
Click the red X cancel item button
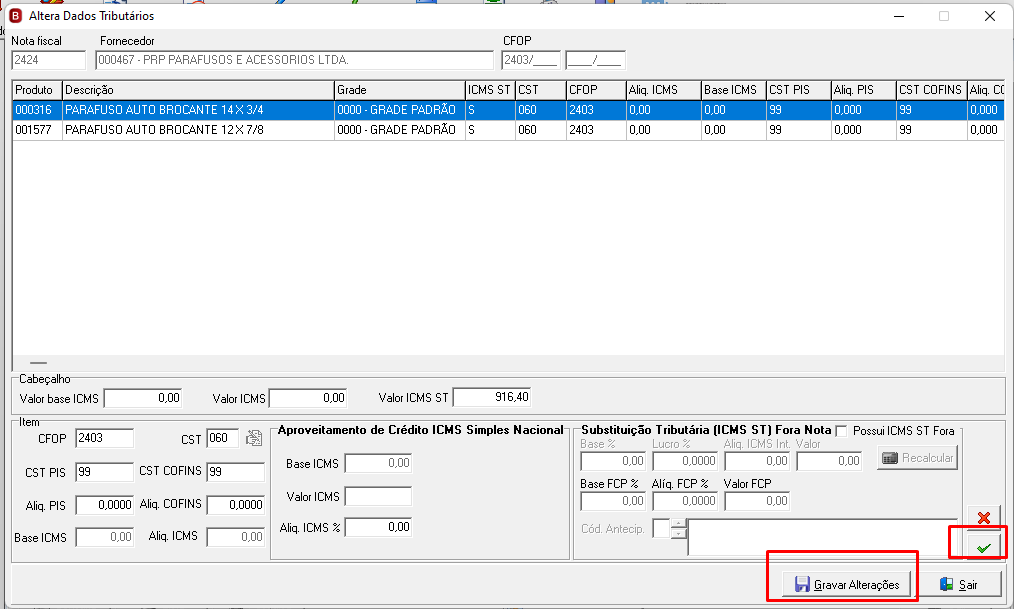point(984,517)
